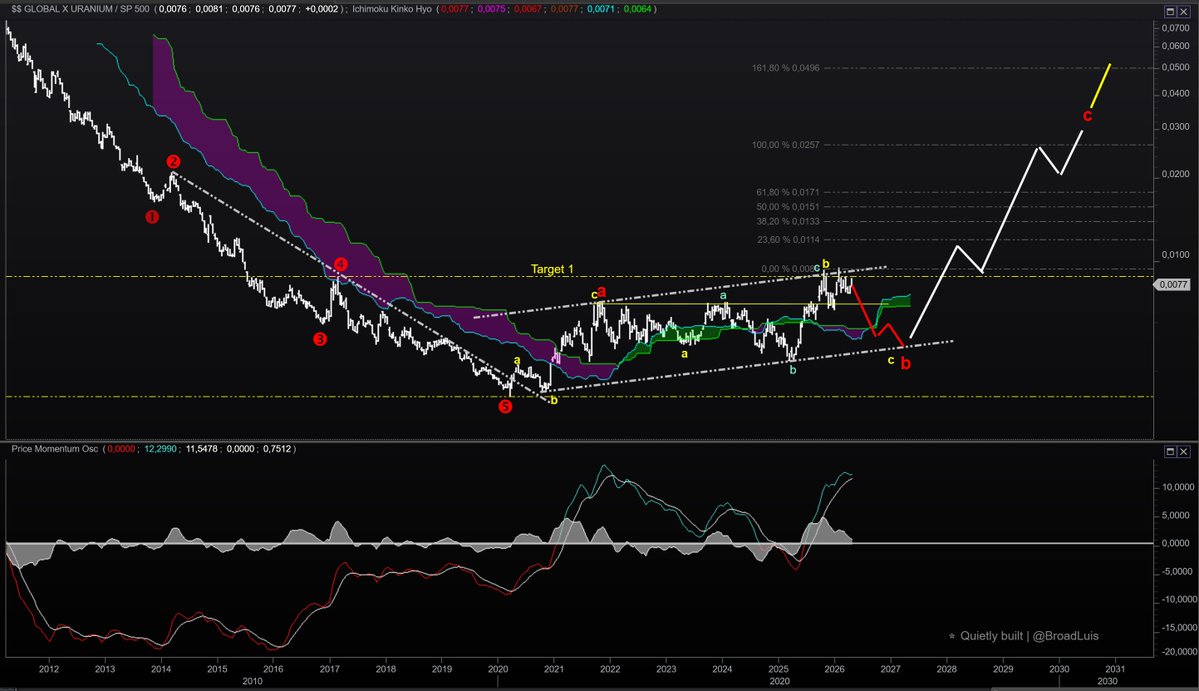Click the oscillator value 0,7512

[x=277, y=449]
